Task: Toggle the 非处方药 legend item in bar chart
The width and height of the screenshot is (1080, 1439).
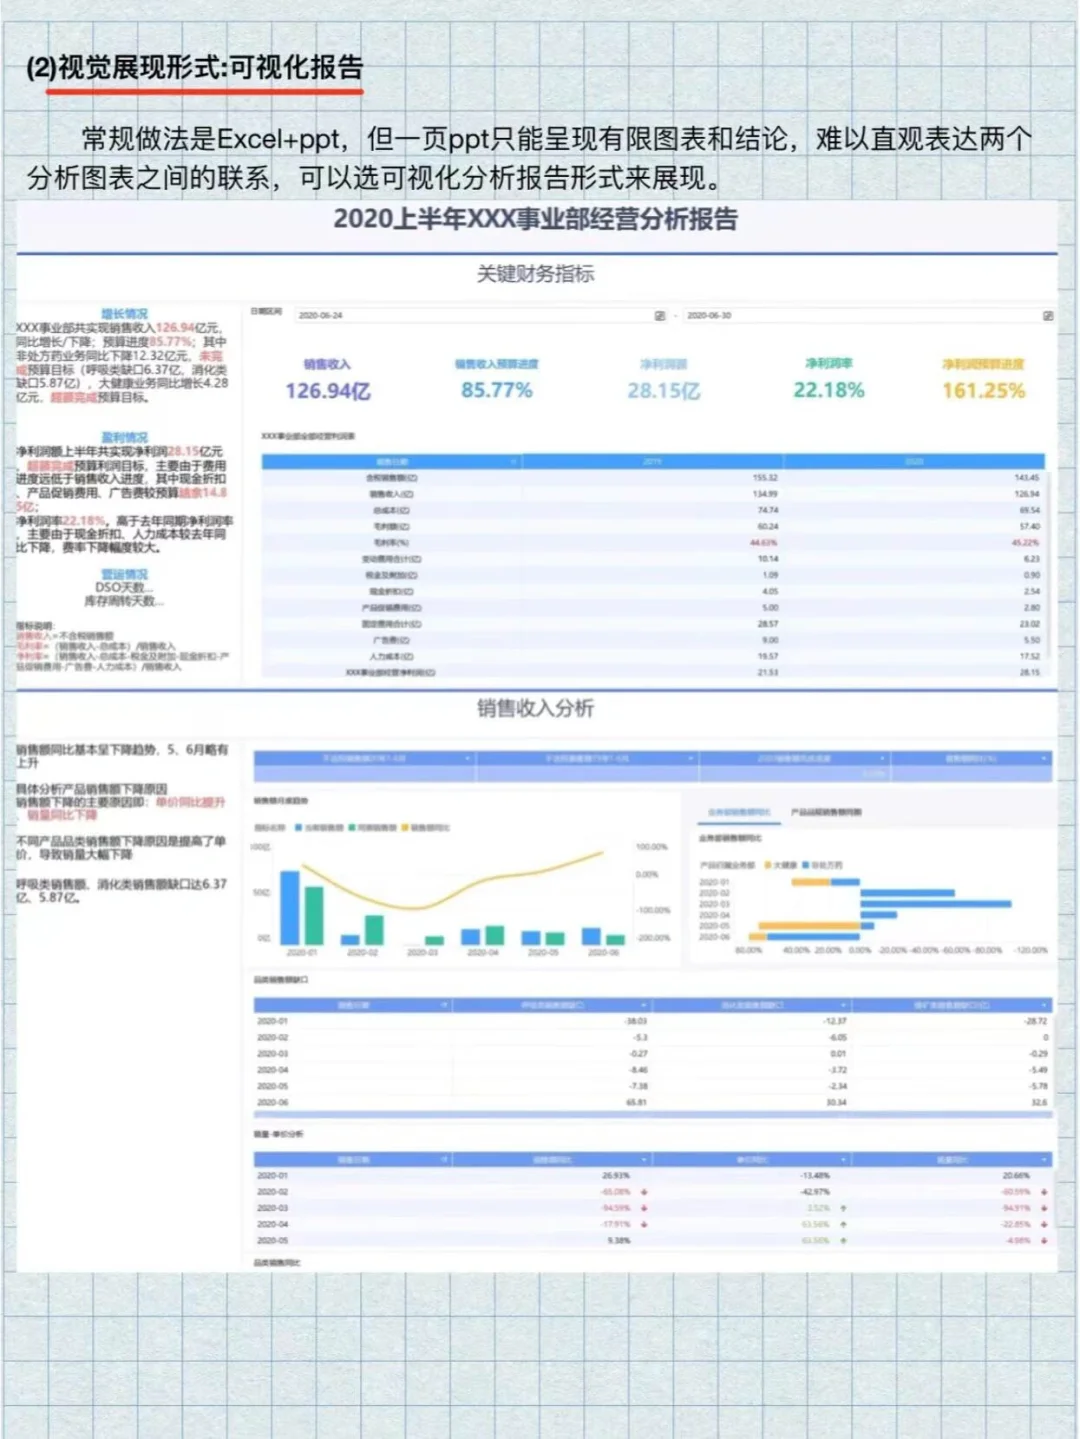Action: 822,865
